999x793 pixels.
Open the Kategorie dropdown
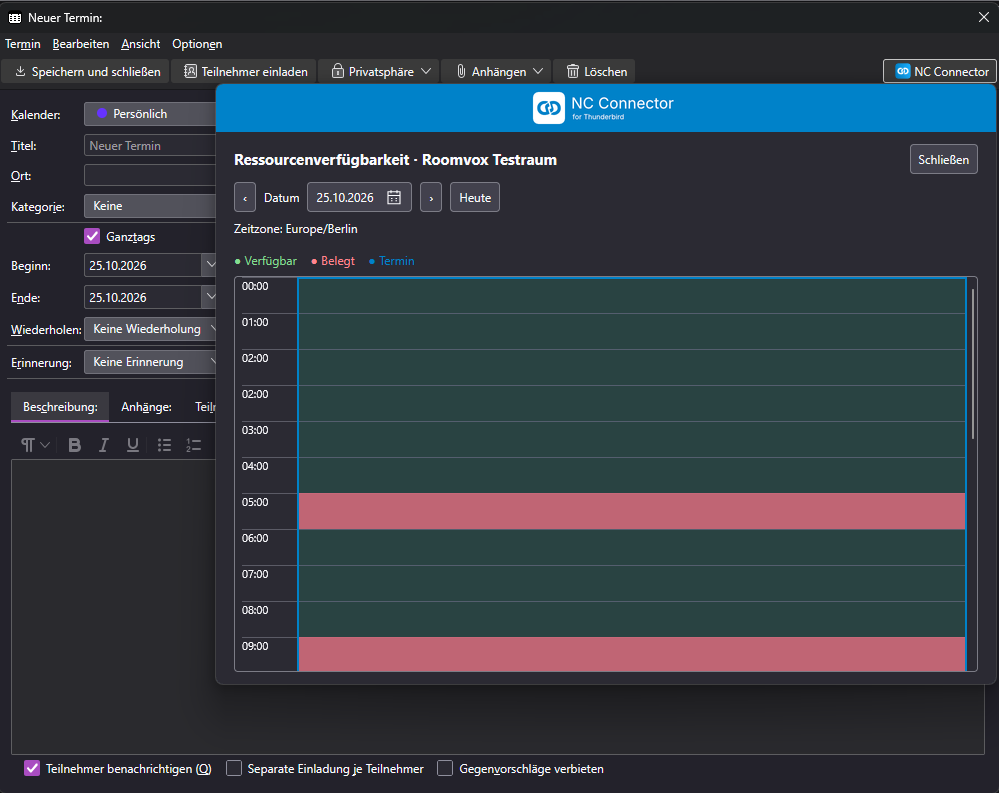pyautogui.click(x=150, y=206)
